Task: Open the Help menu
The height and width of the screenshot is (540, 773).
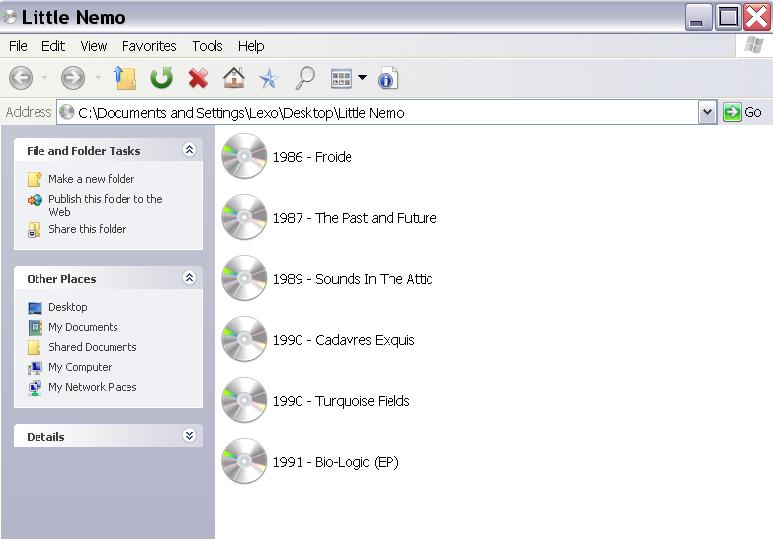Action: [251, 46]
